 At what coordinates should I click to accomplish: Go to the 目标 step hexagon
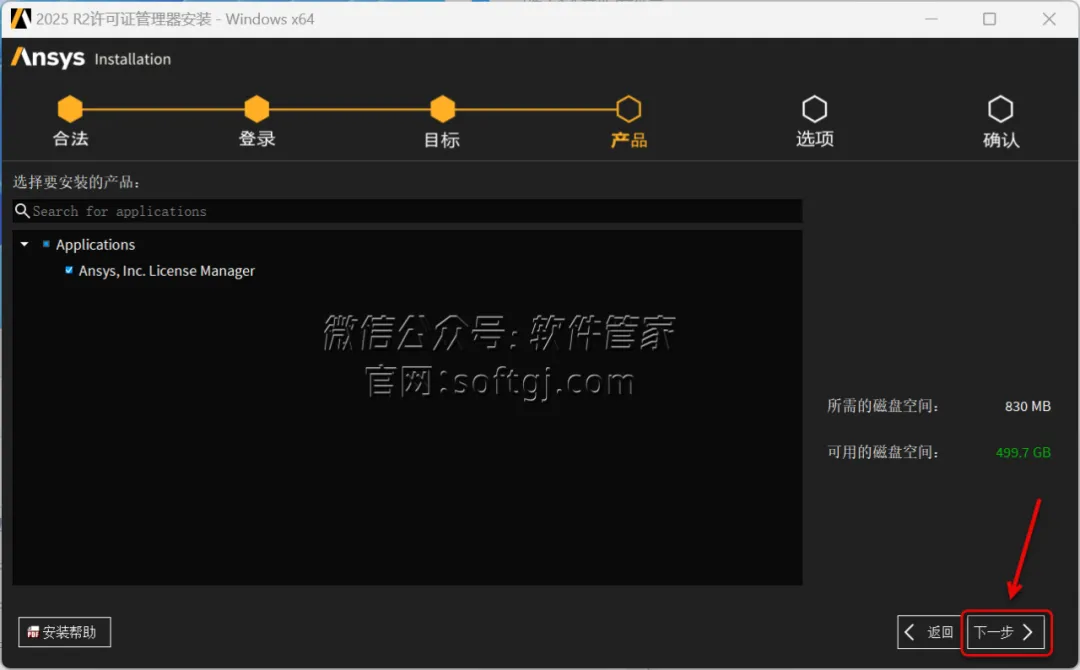coord(443,109)
